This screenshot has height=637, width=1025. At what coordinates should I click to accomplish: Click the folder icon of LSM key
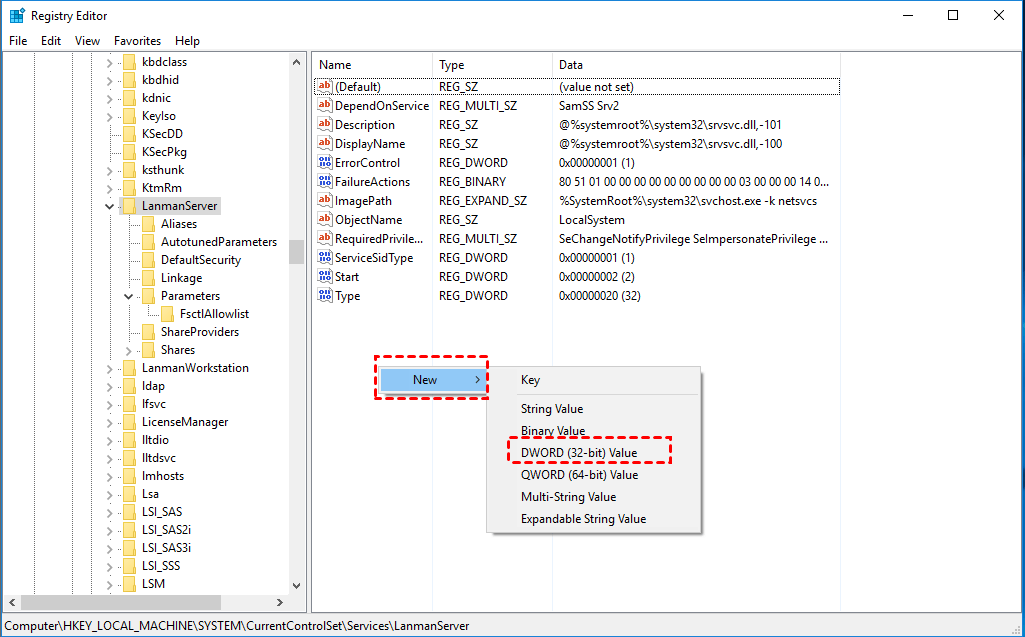[x=129, y=584]
